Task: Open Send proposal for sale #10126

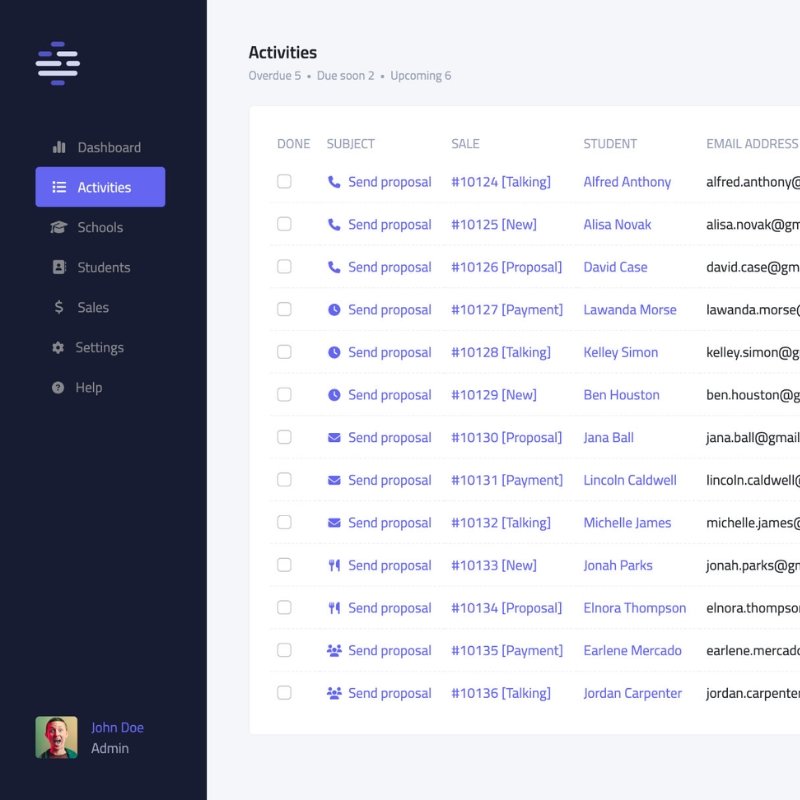Action: (390, 267)
